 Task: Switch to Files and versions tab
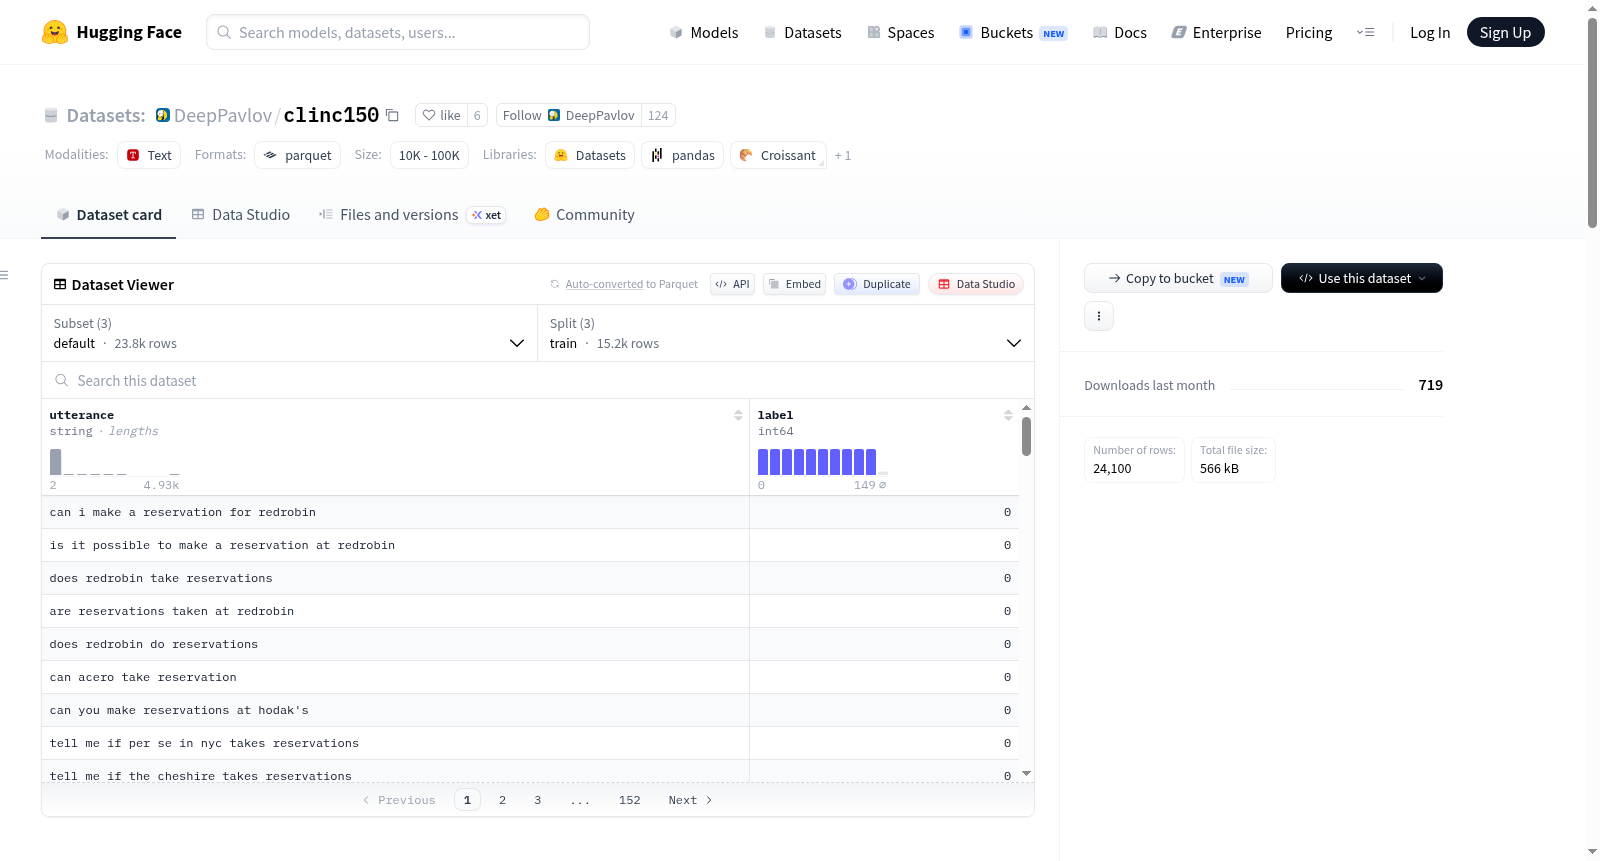click(411, 215)
